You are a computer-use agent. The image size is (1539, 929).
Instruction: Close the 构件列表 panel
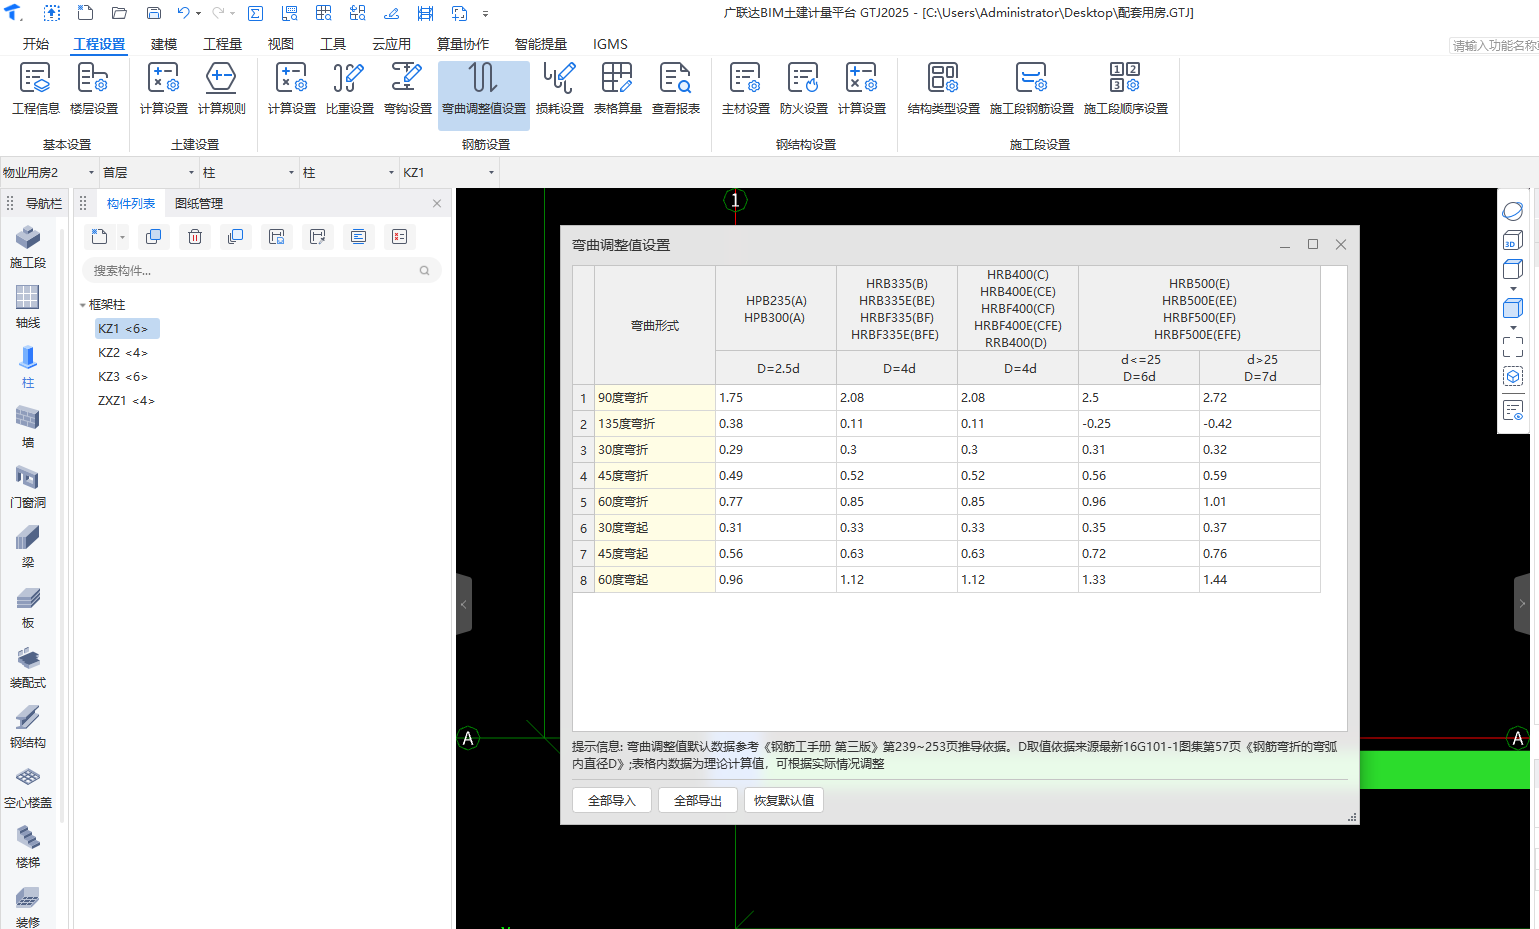(437, 203)
